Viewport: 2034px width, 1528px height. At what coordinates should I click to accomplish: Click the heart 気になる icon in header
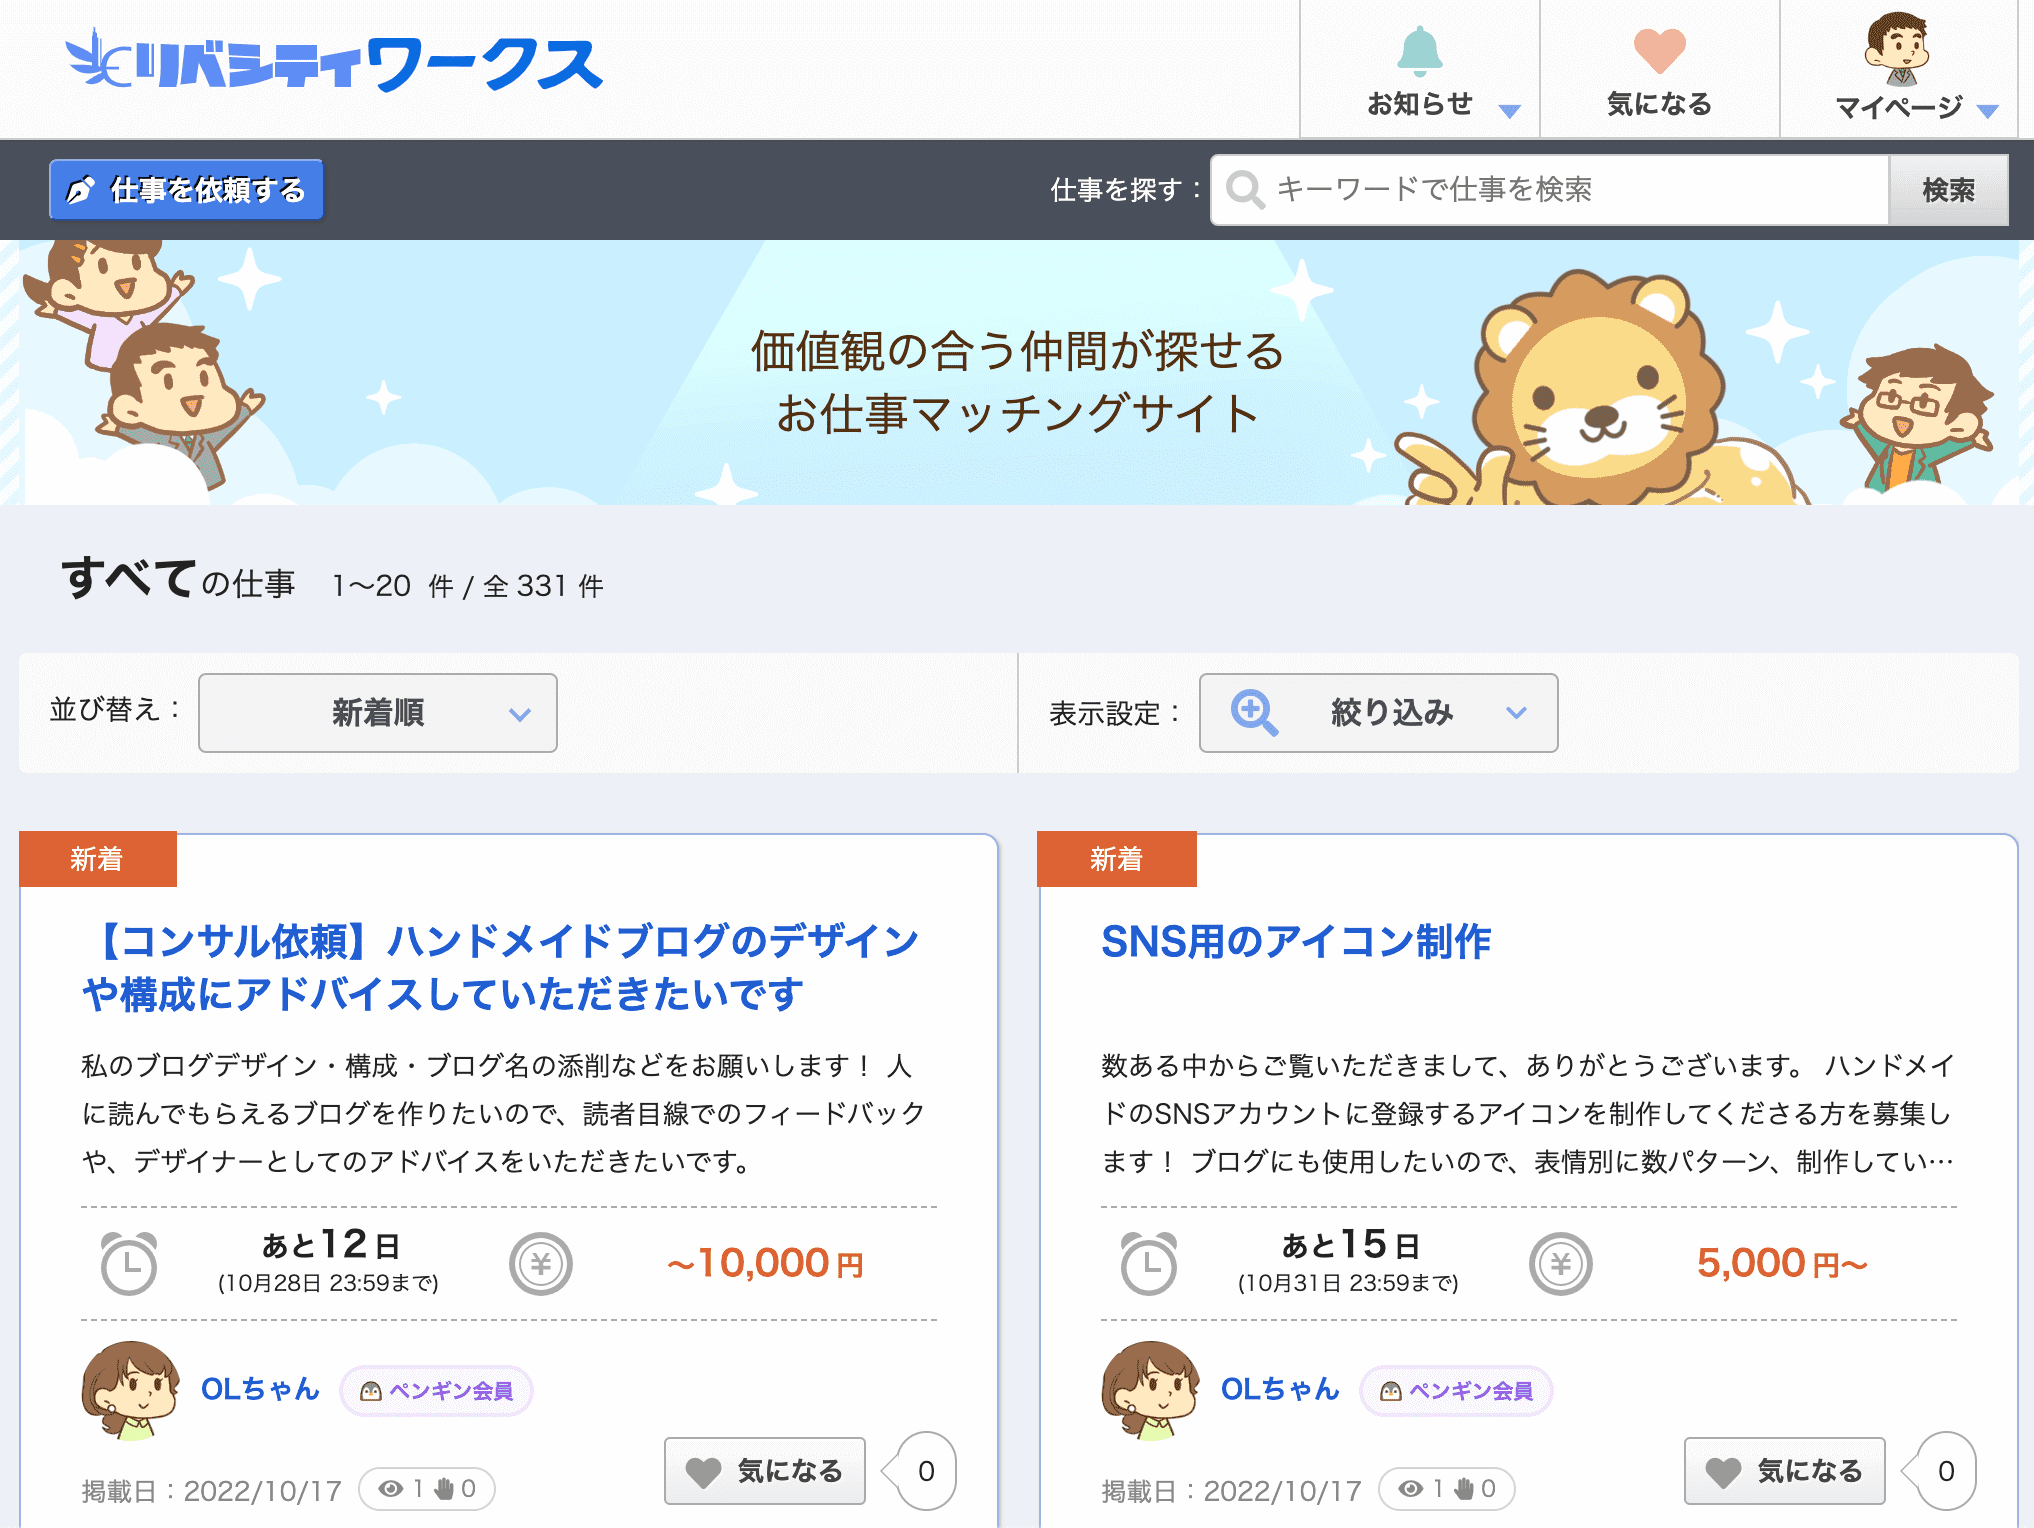[1659, 52]
